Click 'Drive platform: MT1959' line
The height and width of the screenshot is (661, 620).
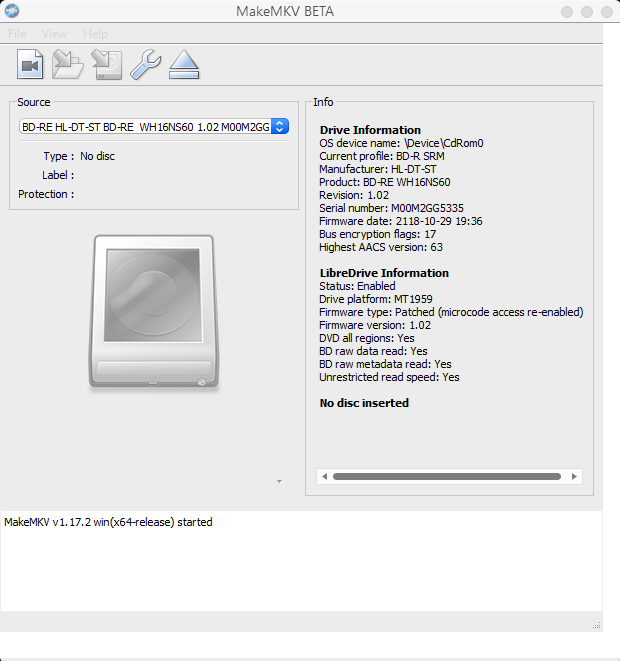point(376,299)
